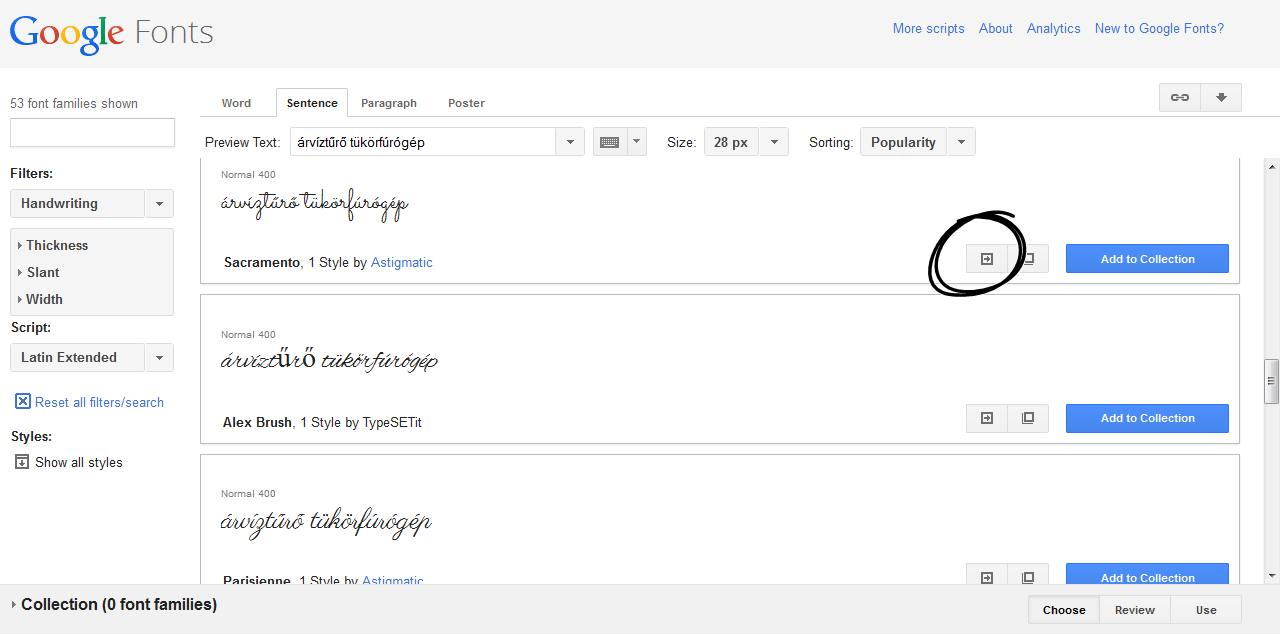Click the Google Fonts logo
The height and width of the screenshot is (634, 1280).
point(111,33)
